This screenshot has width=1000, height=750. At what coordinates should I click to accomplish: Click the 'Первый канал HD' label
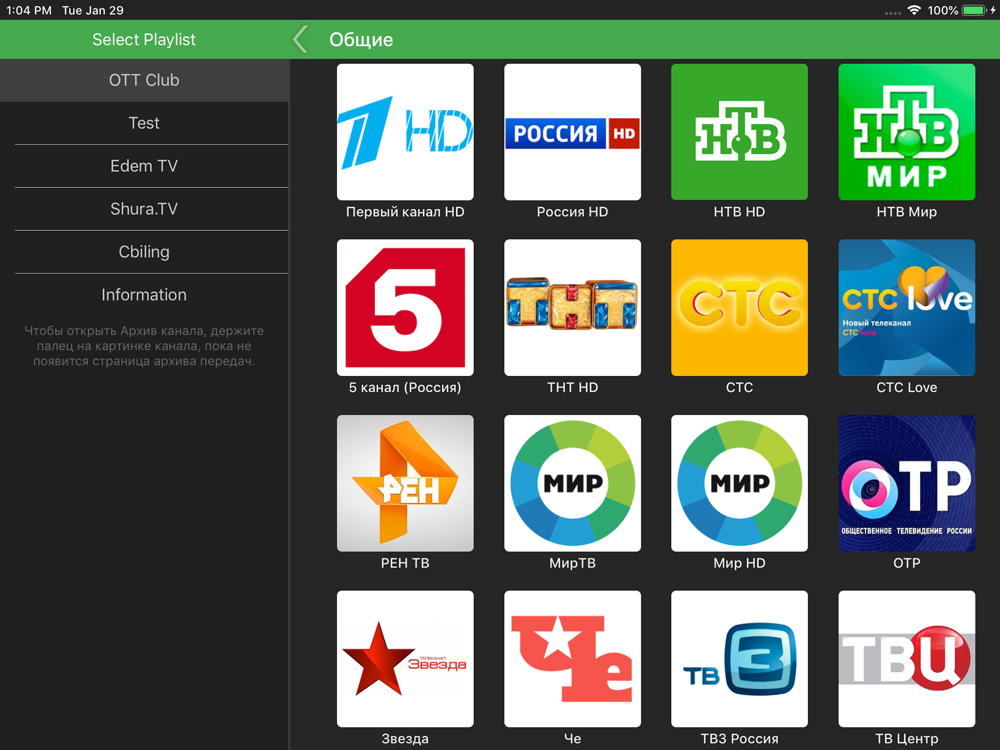pyautogui.click(x=405, y=212)
